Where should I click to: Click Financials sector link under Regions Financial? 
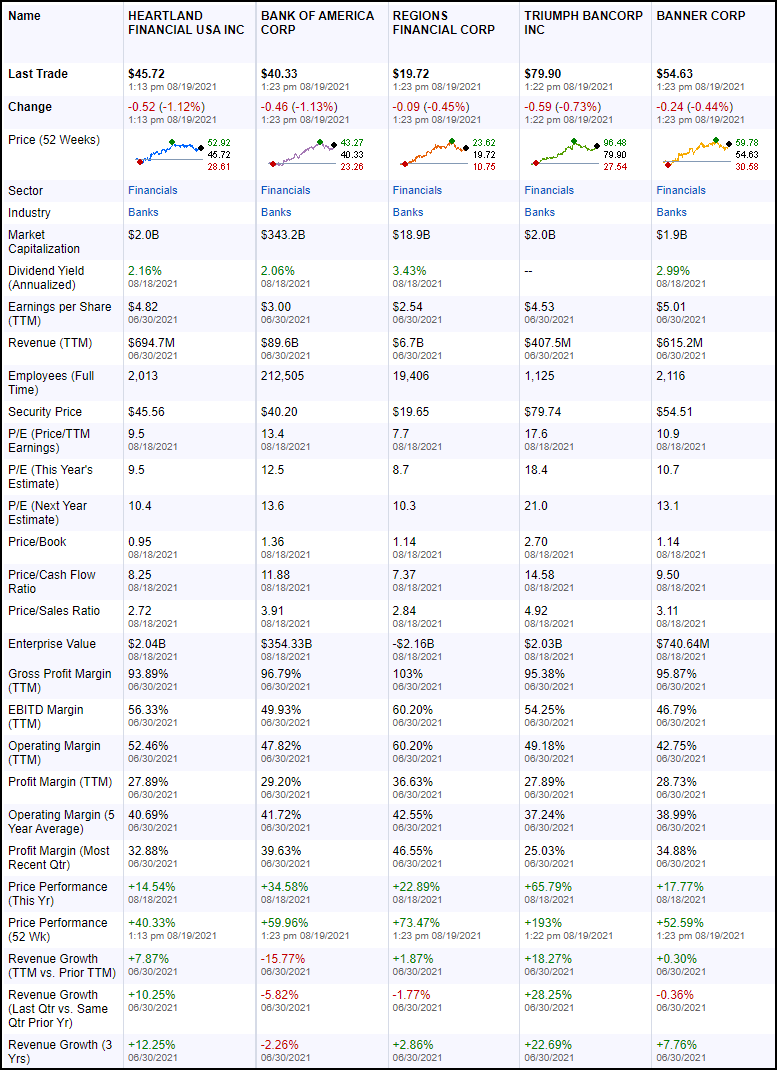coord(417,190)
